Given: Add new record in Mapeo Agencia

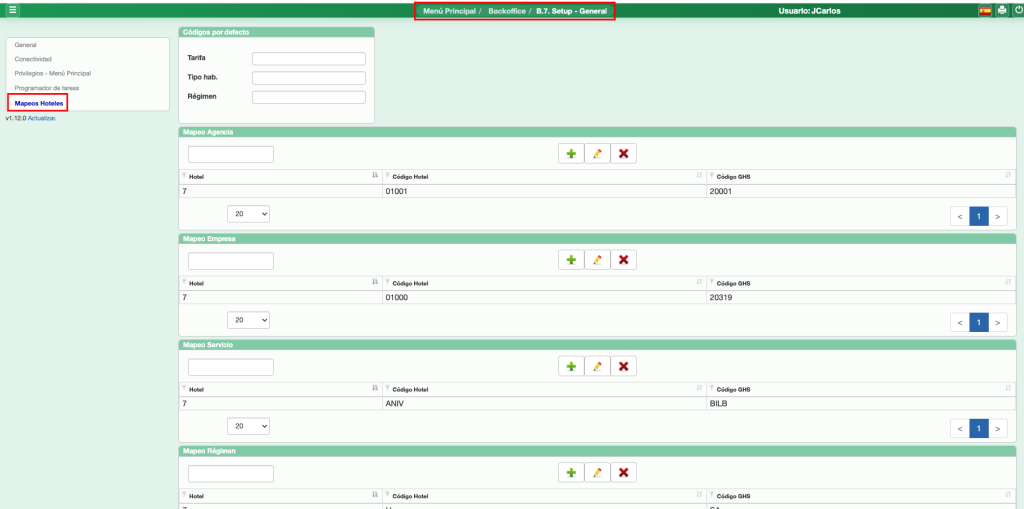Looking at the screenshot, I should [x=571, y=154].
